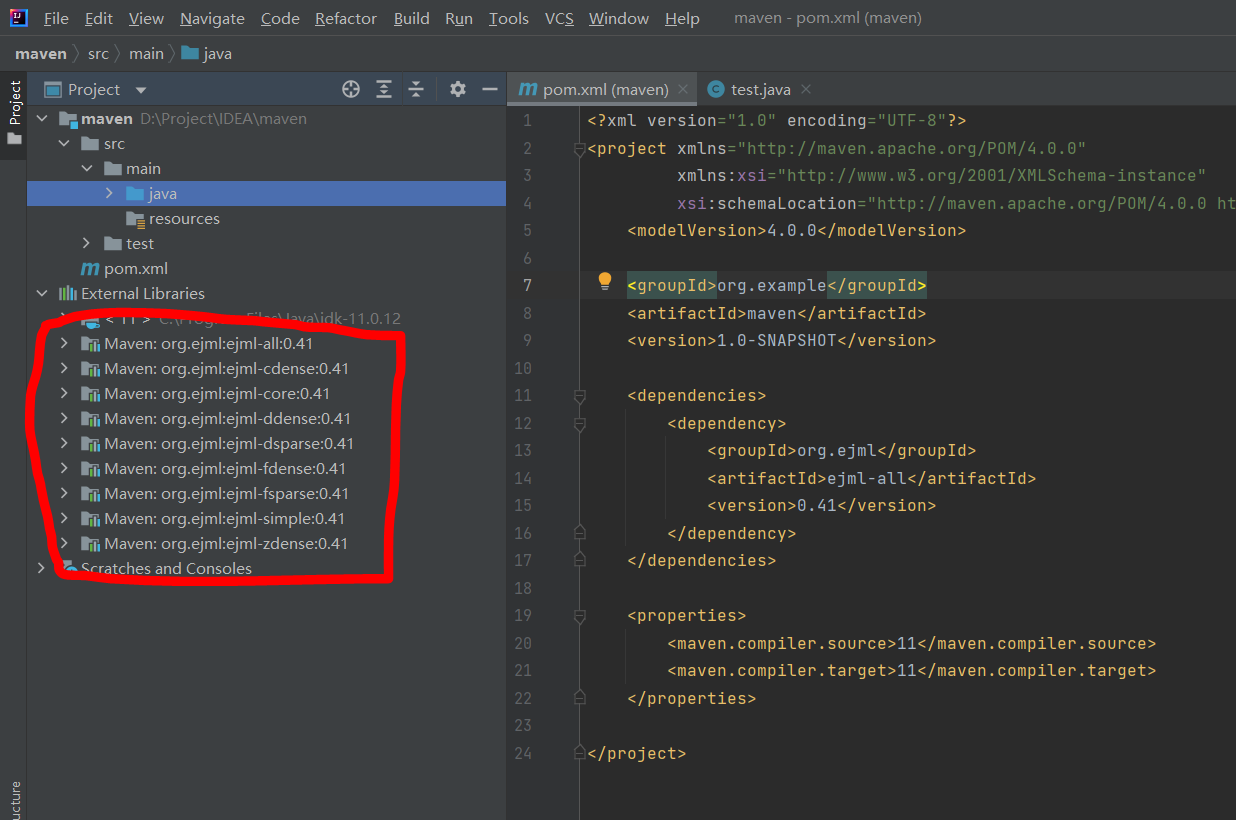Open Project panel settings gear
1236x820 pixels.
(x=458, y=89)
